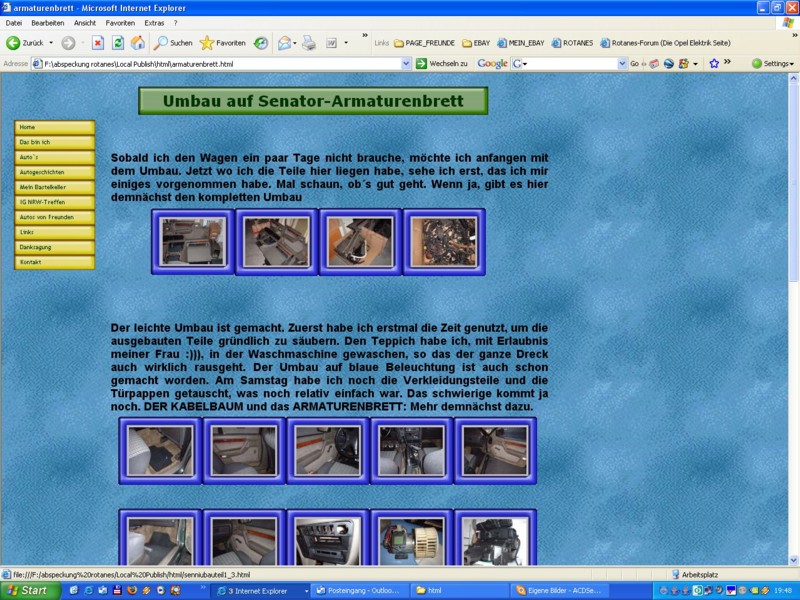Click the page scrollbar down arrow
Viewport: 800px width, 600px height.
794,560
